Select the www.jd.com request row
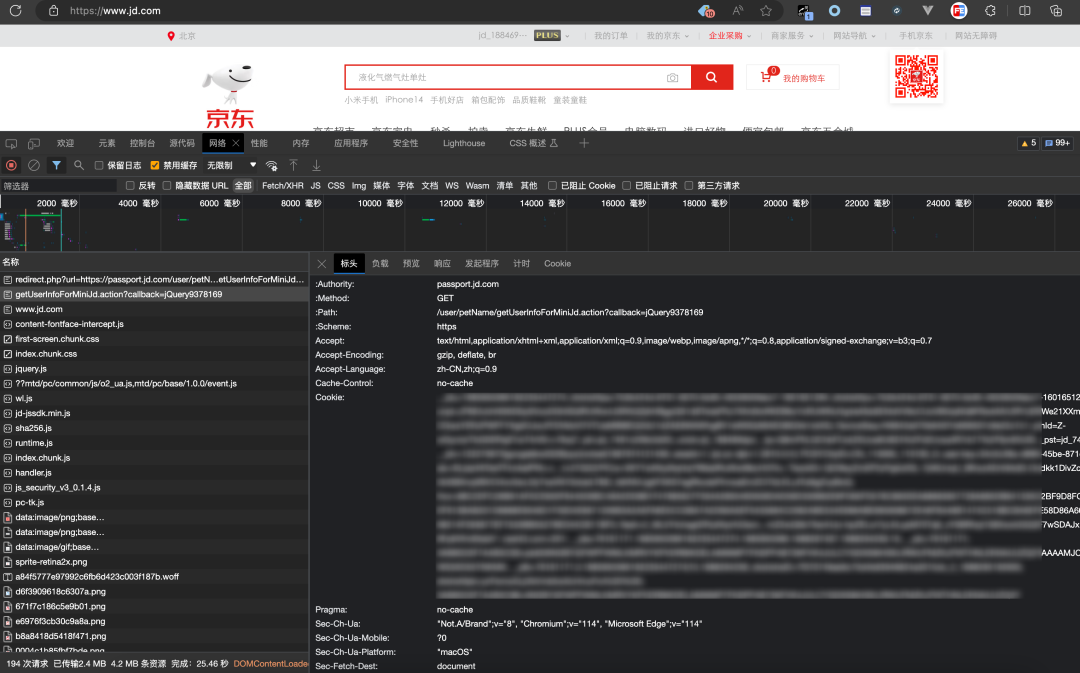Viewport: 1080px width, 673px height. pyautogui.click(x=154, y=309)
